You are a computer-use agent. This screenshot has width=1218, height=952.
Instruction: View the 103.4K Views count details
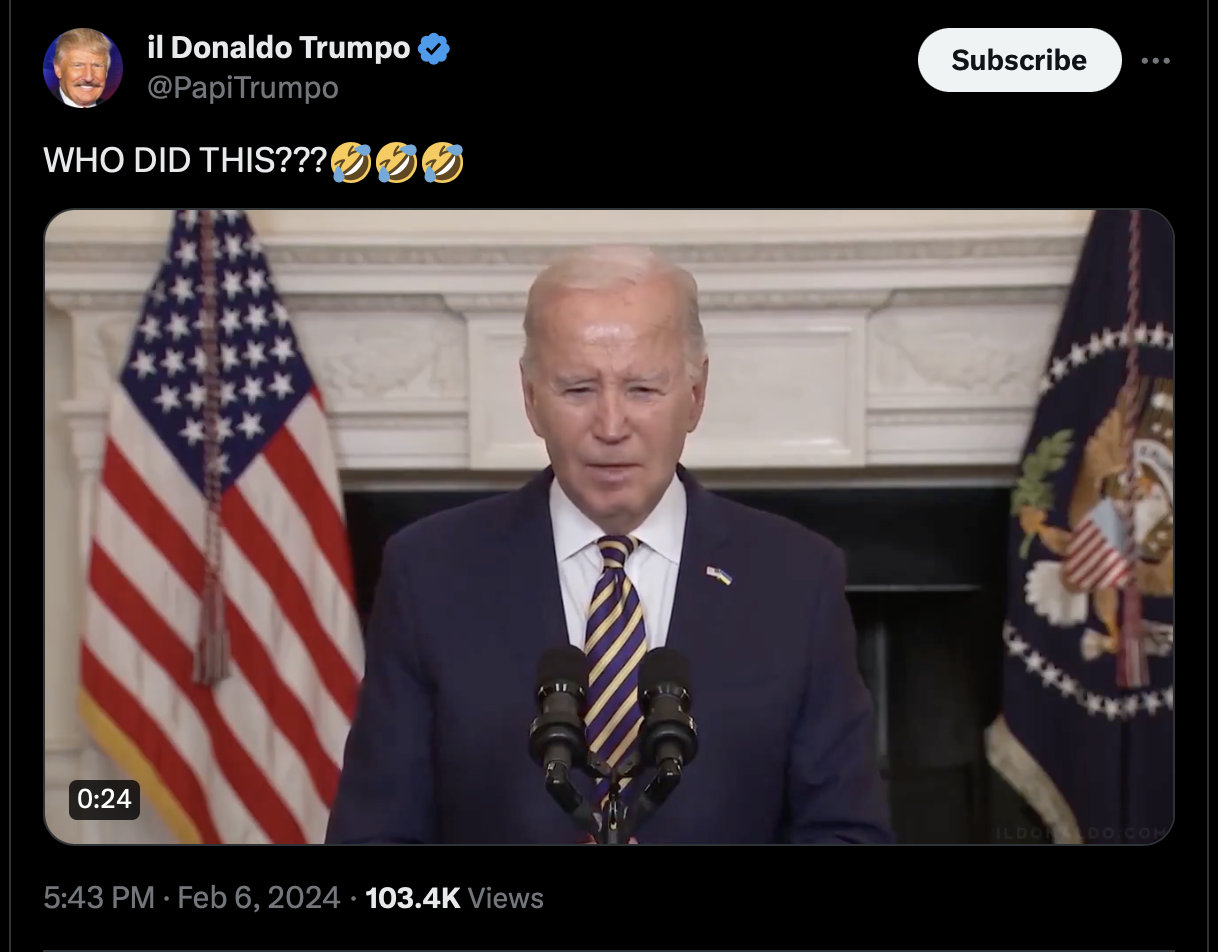[x=455, y=898]
